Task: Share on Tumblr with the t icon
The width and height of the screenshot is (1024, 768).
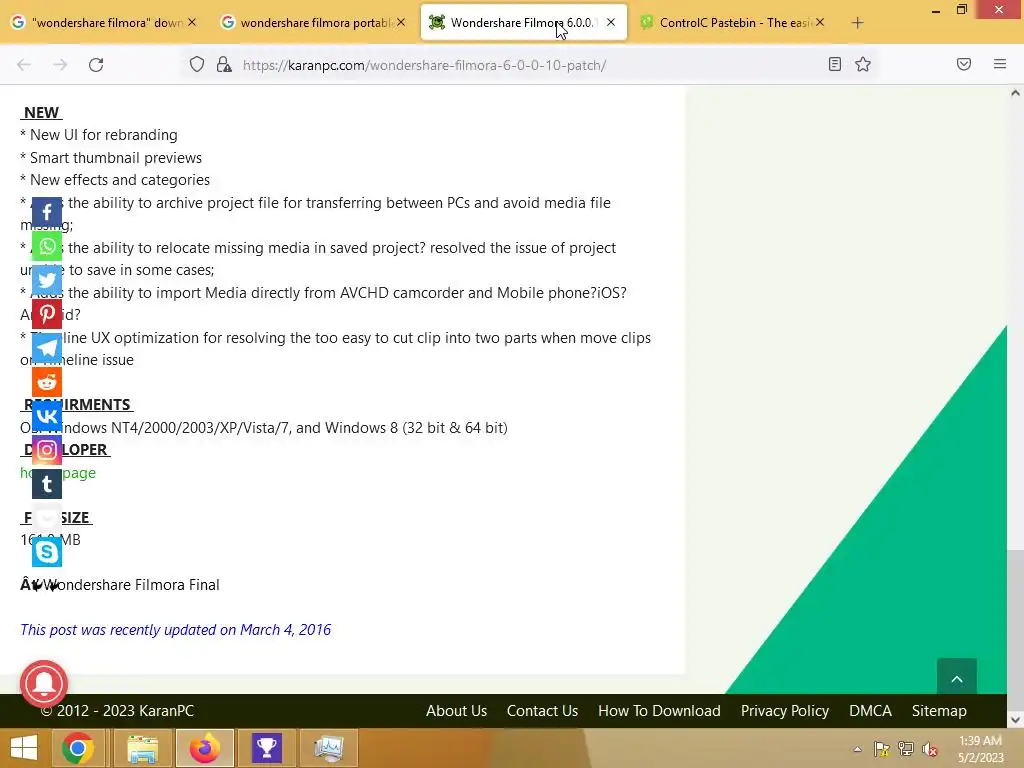Action: 47,484
